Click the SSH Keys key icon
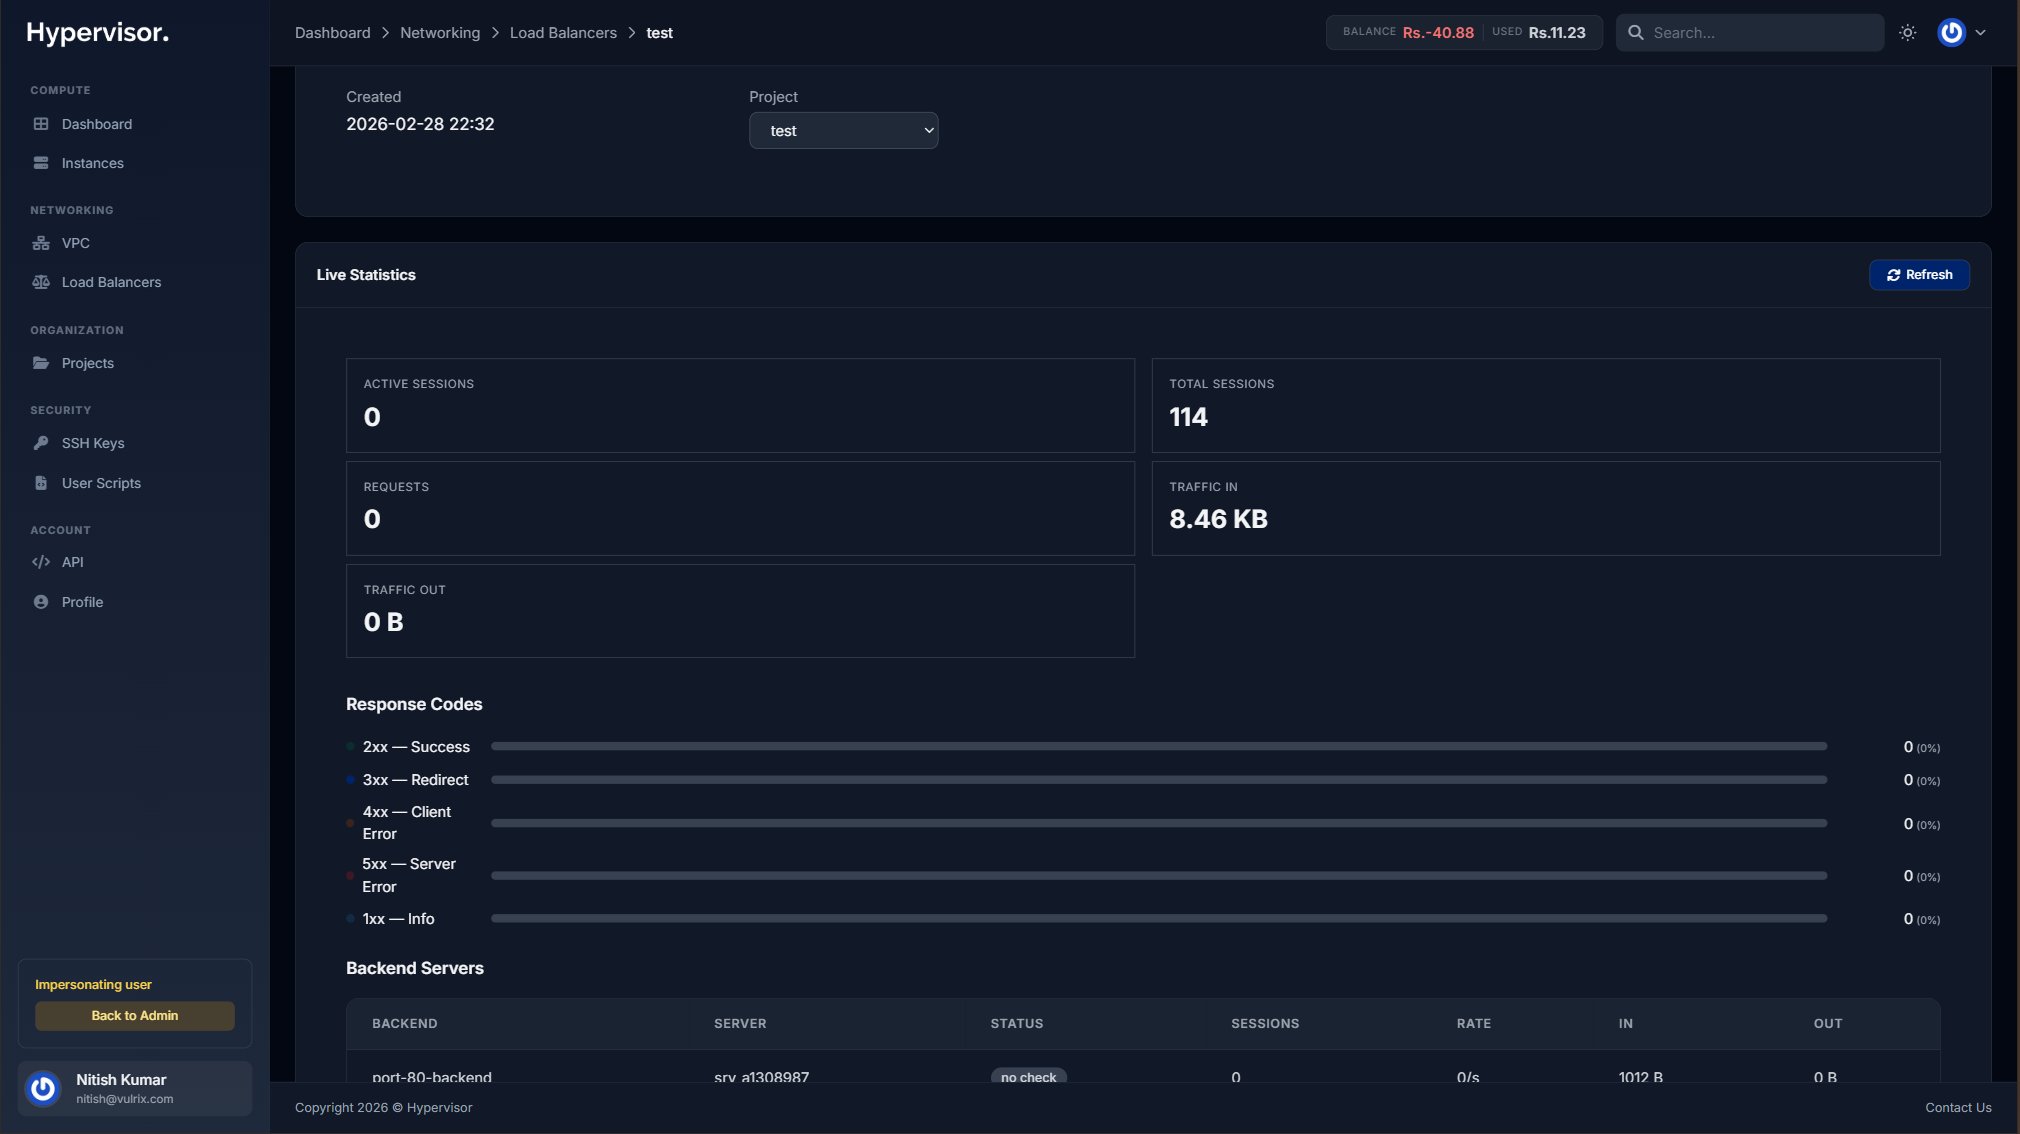The height and width of the screenshot is (1134, 2020). 41,443
